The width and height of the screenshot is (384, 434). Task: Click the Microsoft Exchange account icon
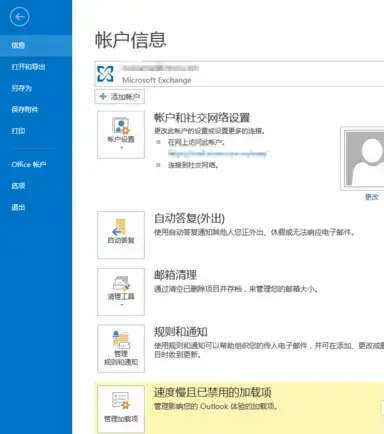coord(105,74)
